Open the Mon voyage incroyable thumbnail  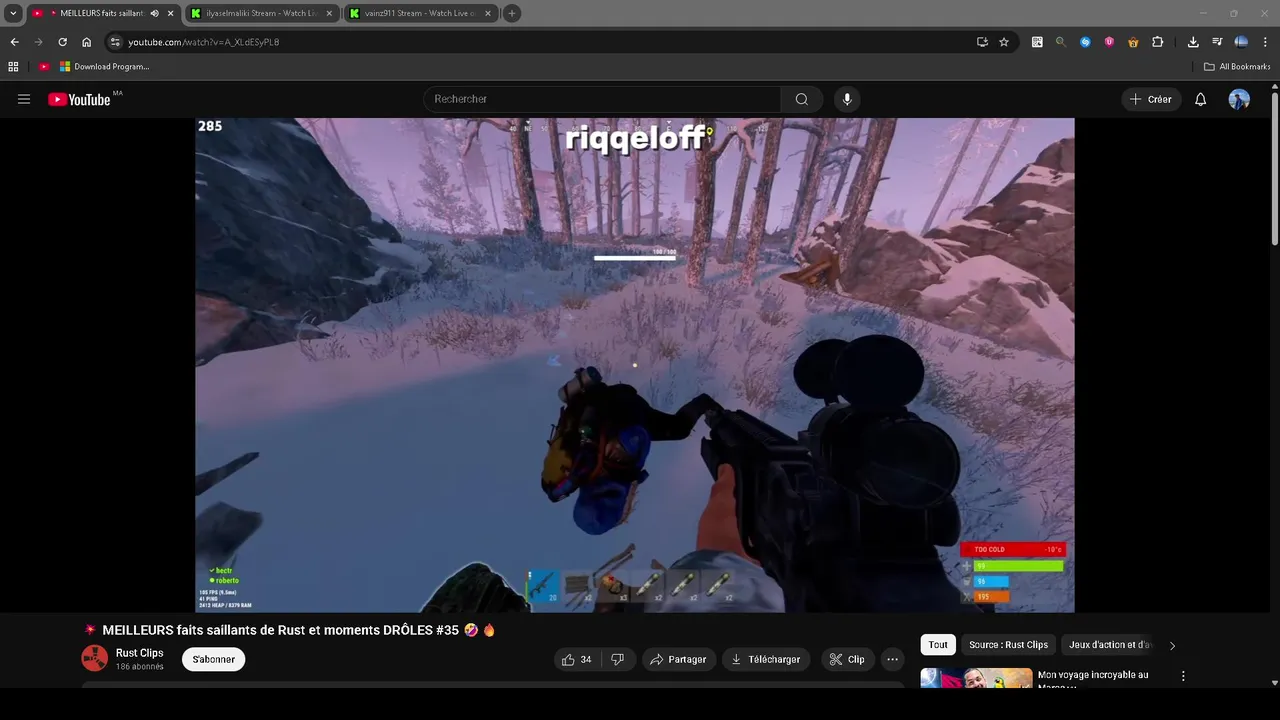[976, 678]
